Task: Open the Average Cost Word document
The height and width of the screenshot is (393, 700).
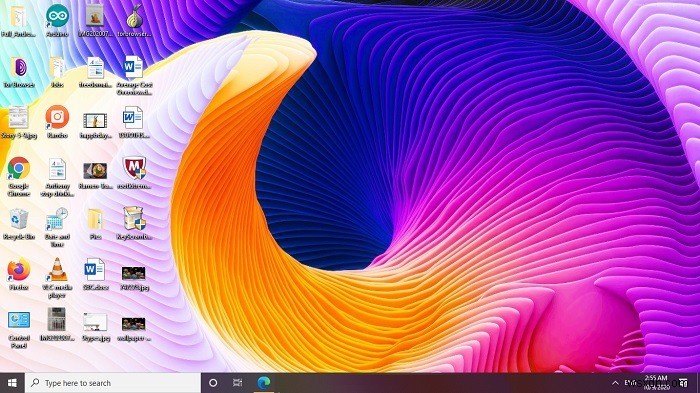Action: (134, 68)
